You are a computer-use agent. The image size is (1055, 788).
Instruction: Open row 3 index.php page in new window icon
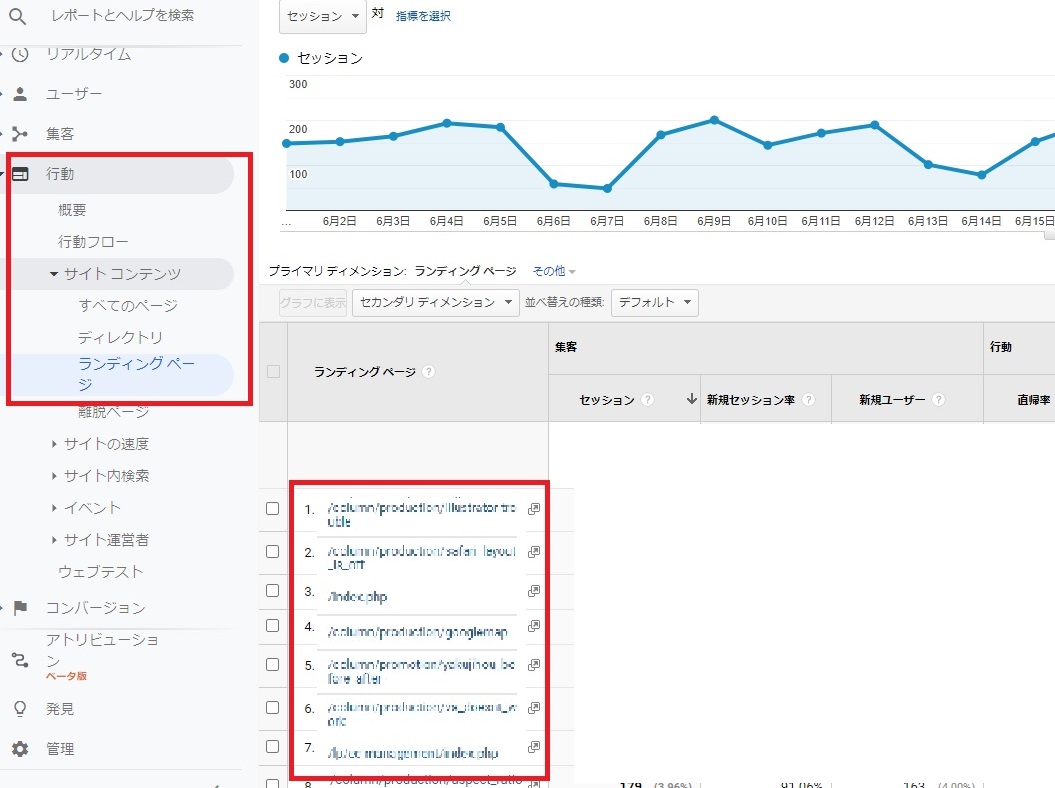[534, 591]
